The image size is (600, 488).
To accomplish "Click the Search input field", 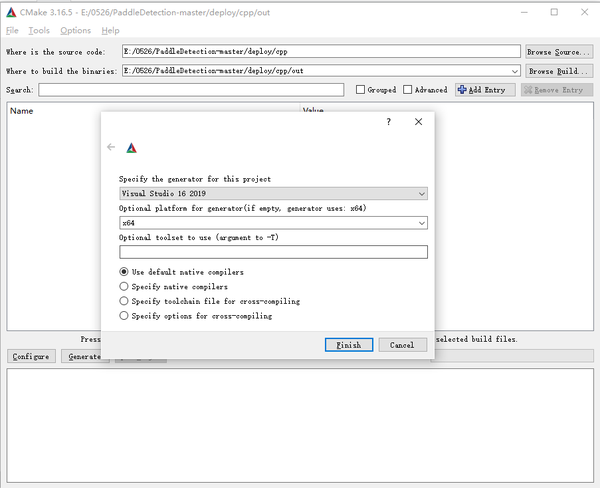I will coord(191,90).
